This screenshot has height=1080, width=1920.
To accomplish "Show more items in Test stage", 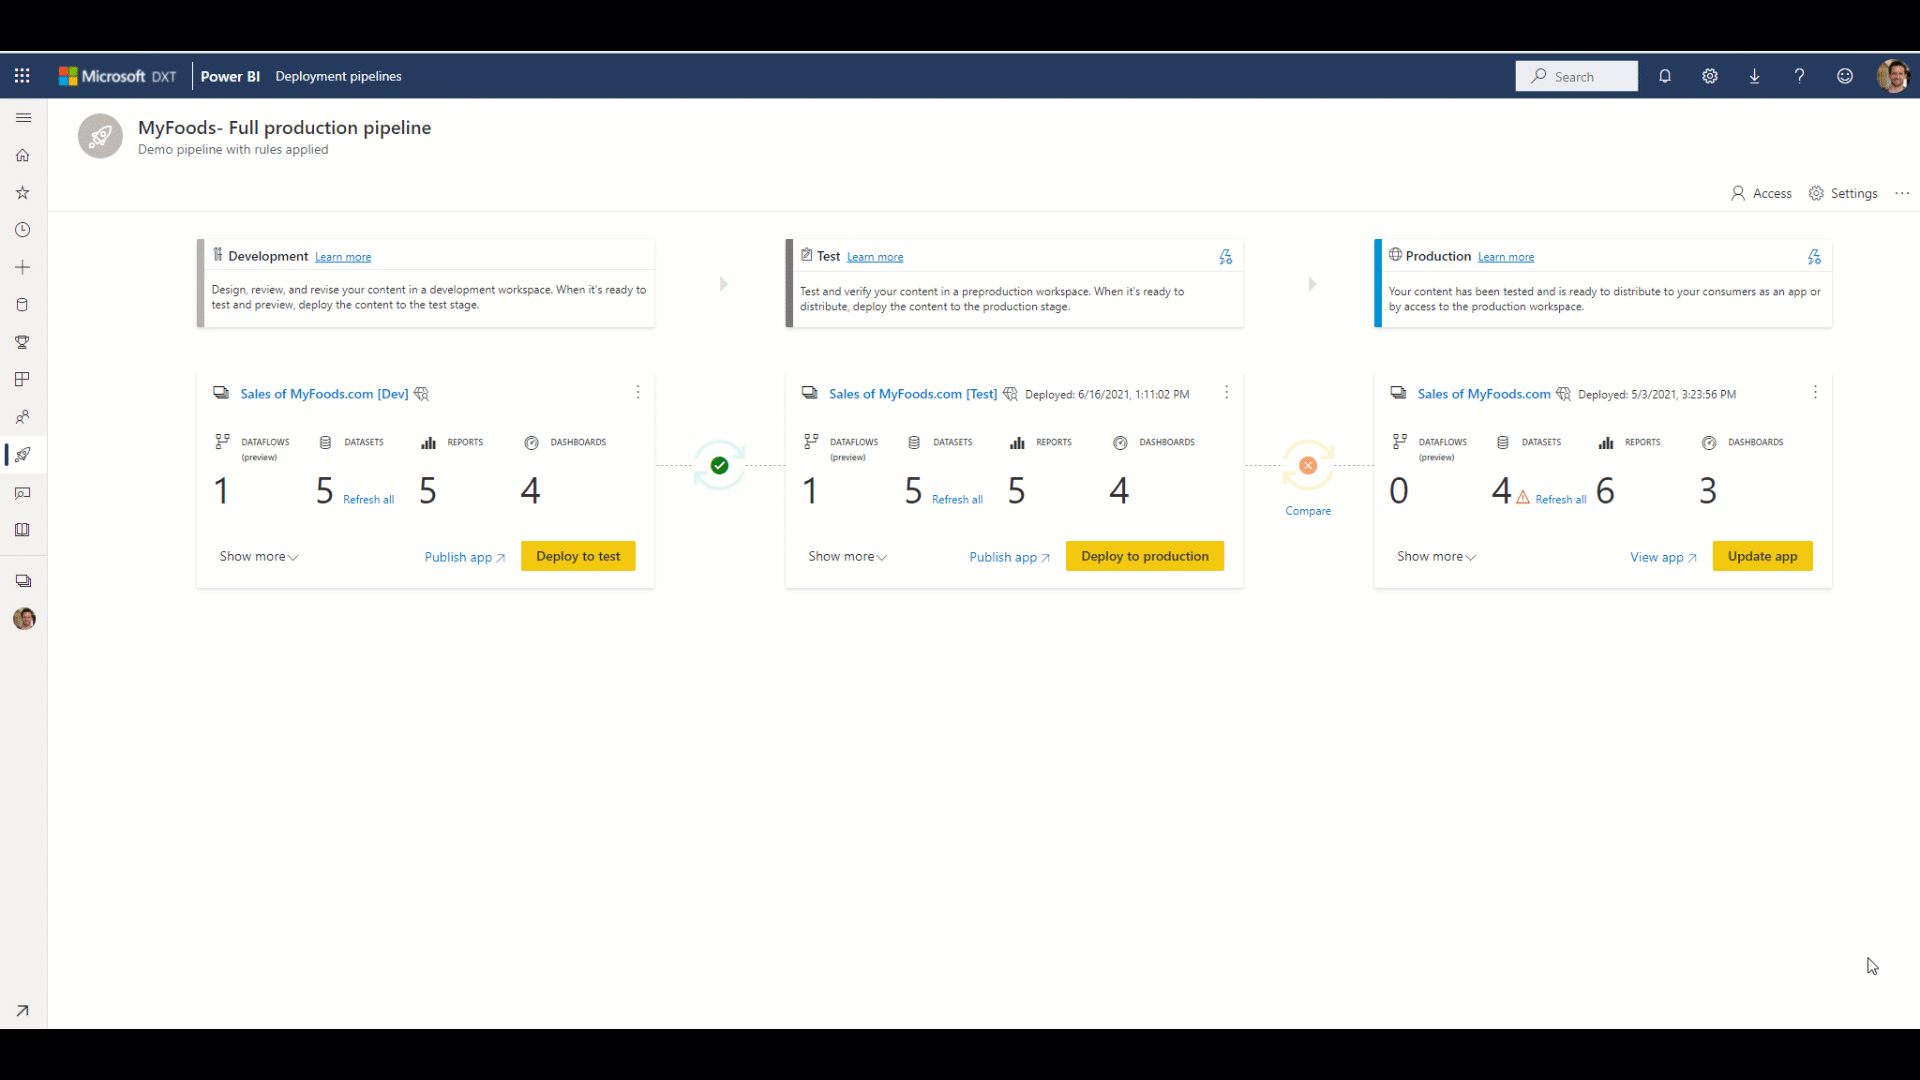I will point(847,555).
